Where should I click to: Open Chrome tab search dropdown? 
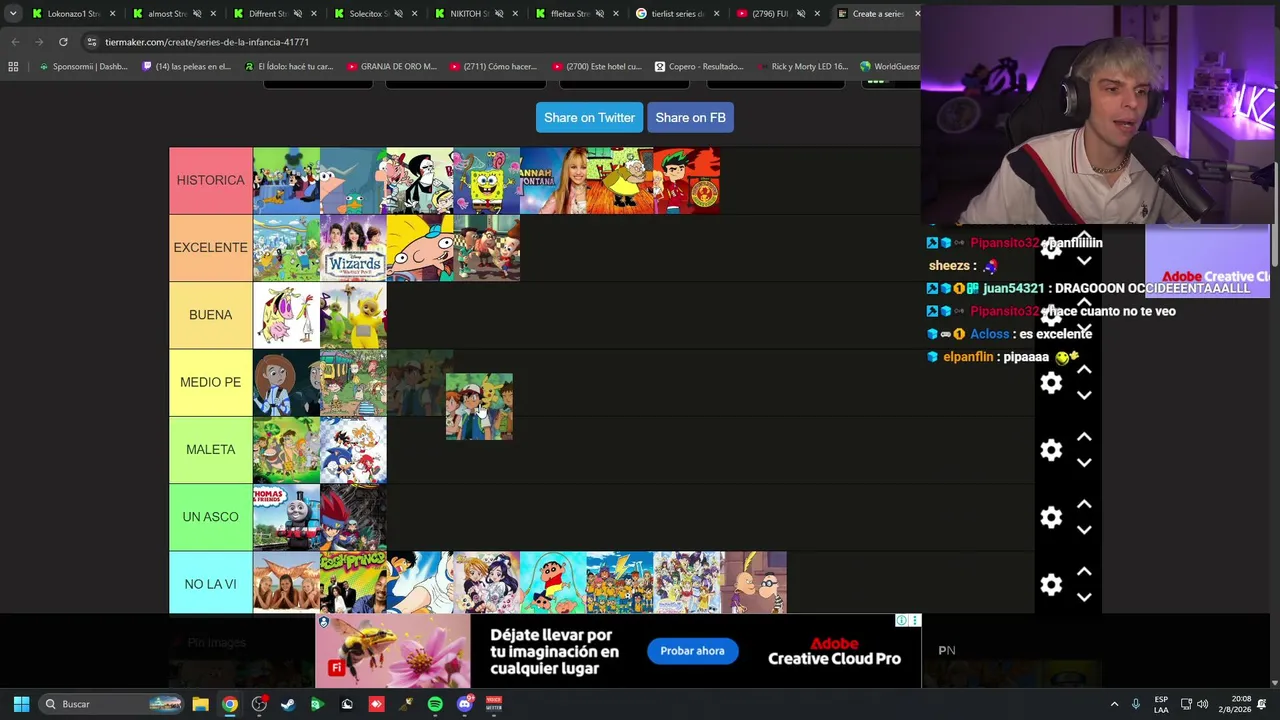(x=13, y=14)
